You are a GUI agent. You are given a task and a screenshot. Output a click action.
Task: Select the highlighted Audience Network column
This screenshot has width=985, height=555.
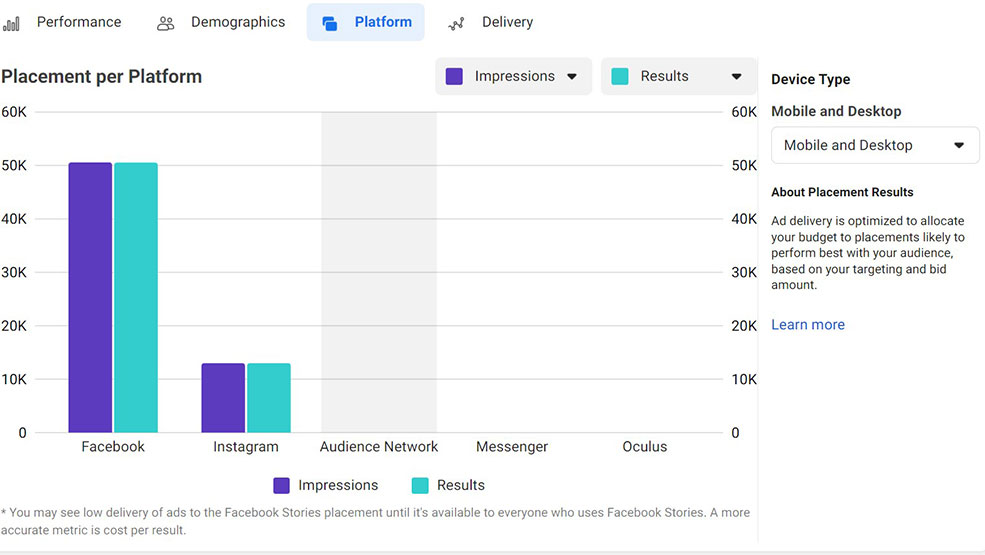click(x=379, y=272)
